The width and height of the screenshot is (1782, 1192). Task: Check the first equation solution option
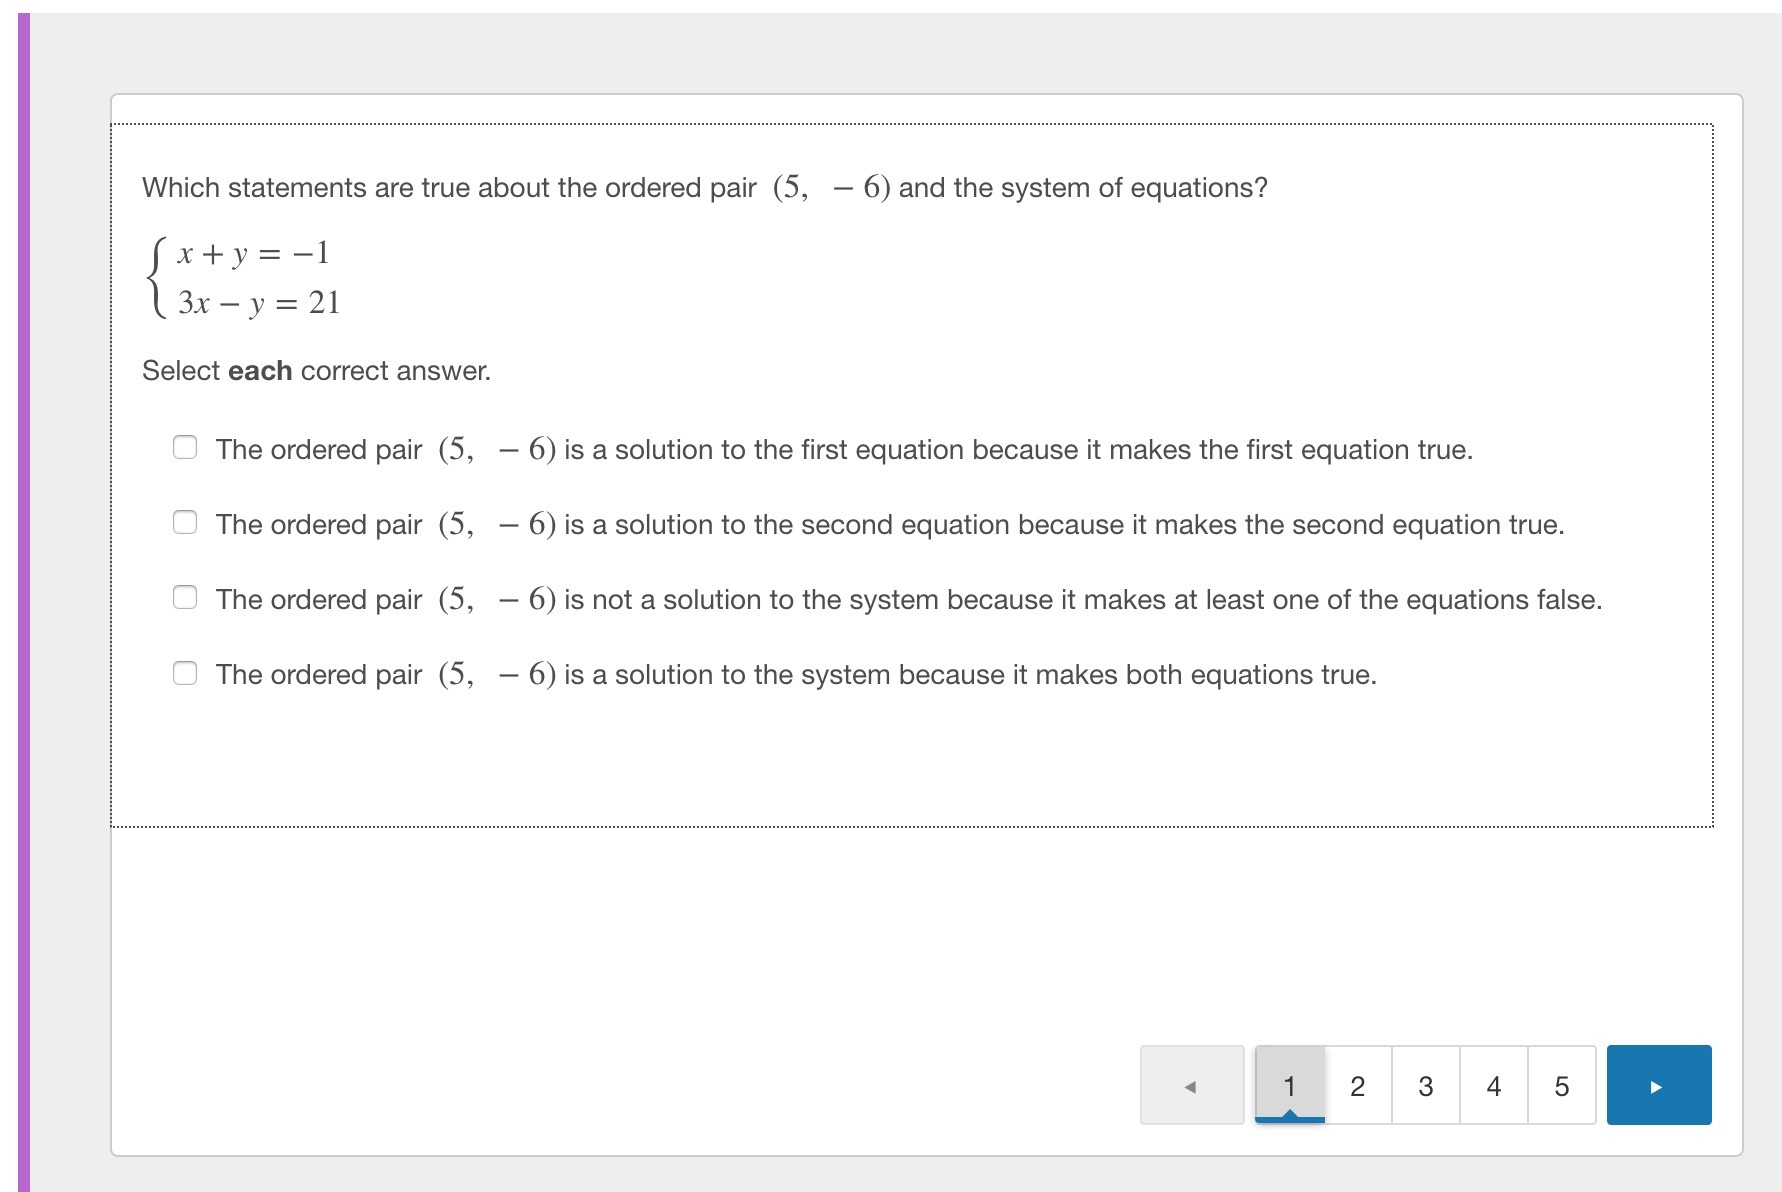coord(185,447)
